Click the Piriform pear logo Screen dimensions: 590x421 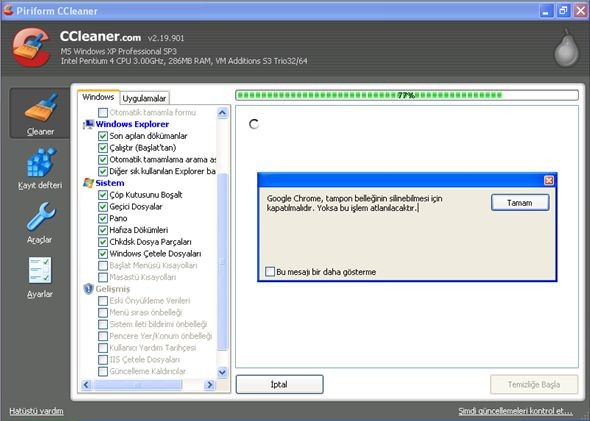pyautogui.click(x=566, y=48)
